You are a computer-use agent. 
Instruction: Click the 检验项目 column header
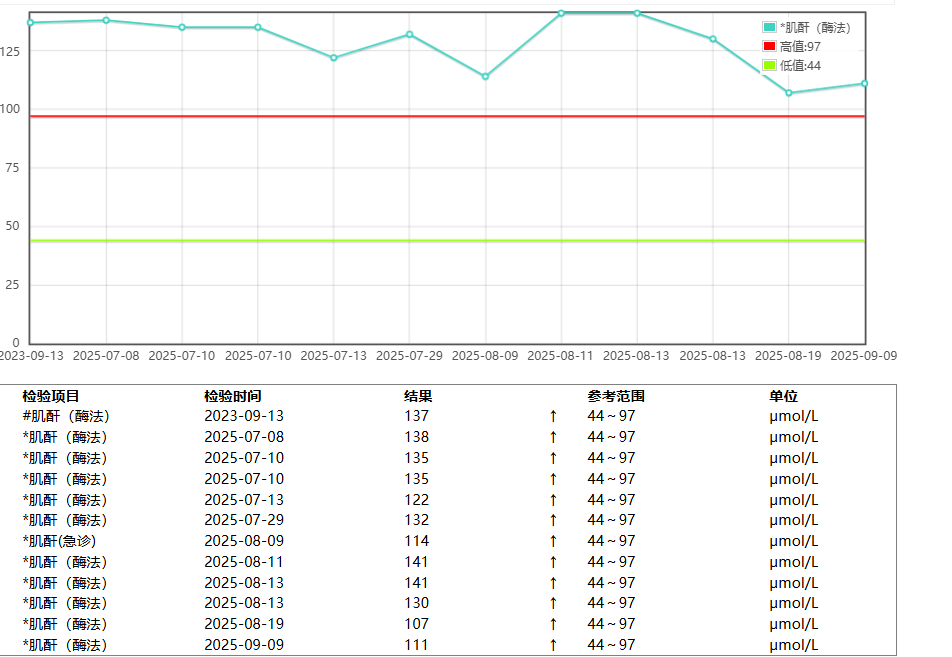tap(51, 396)
